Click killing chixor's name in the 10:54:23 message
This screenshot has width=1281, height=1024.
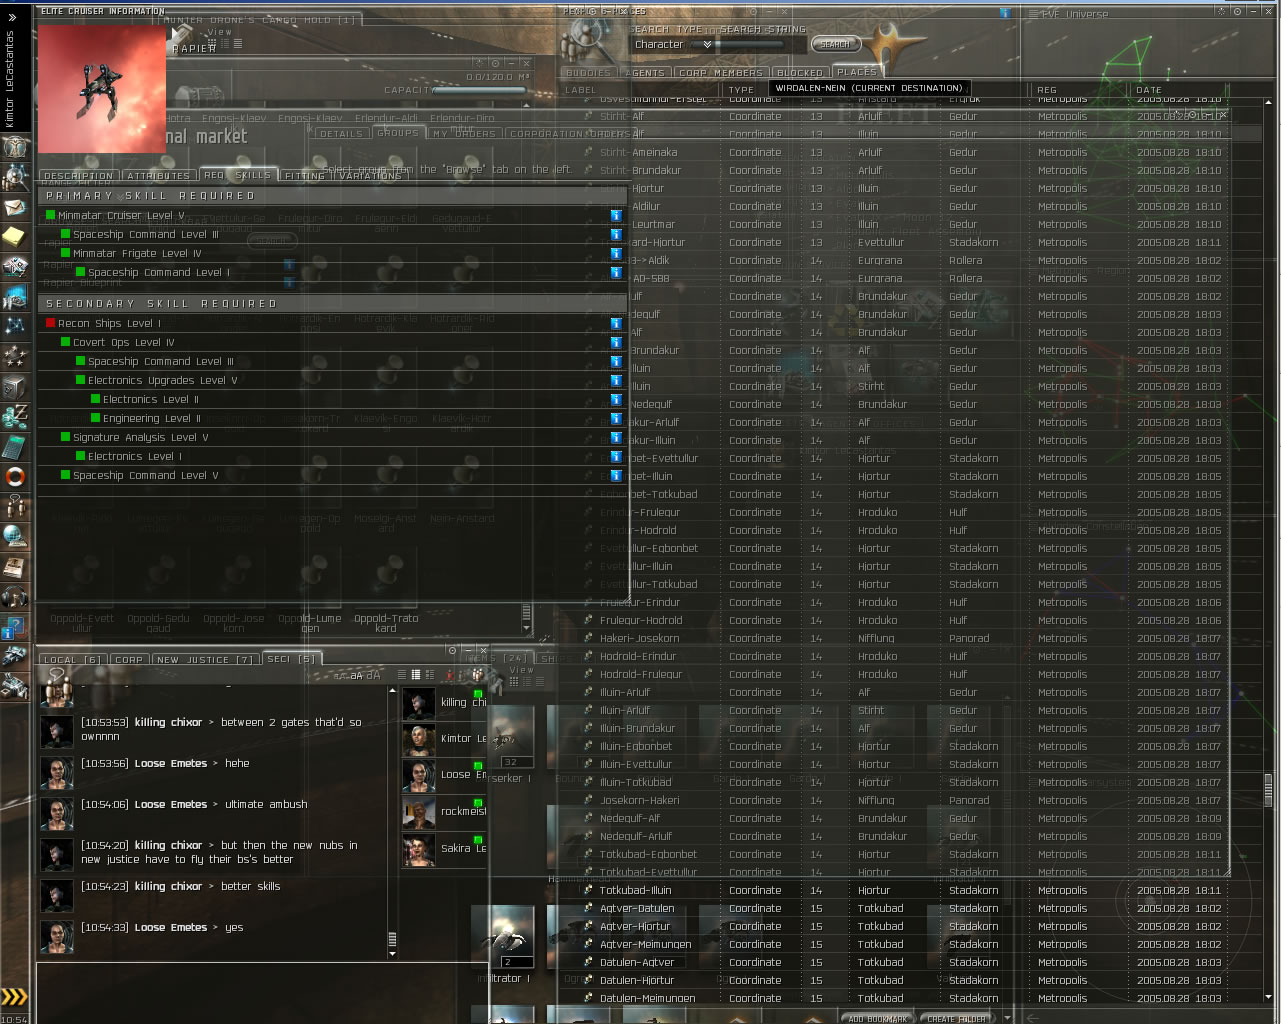[x=168, y=886]
